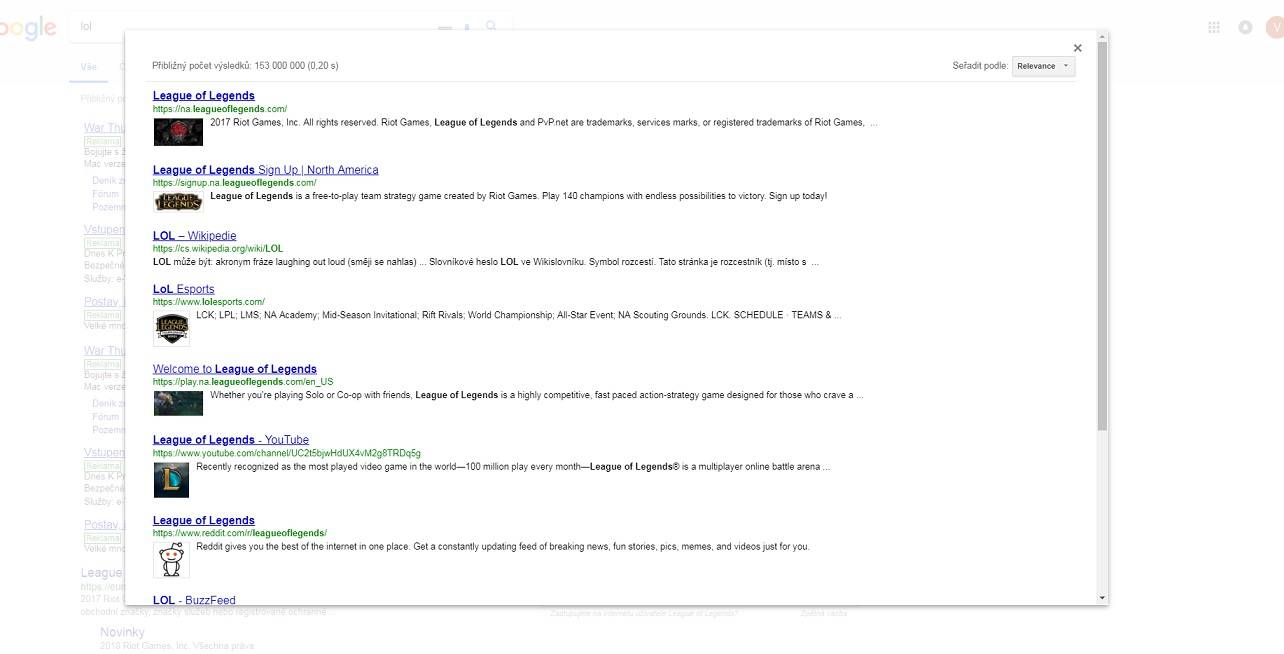1284x654 pixels.
Task: Click the Reddit alien mascot thumbnail
Action: 171,560
